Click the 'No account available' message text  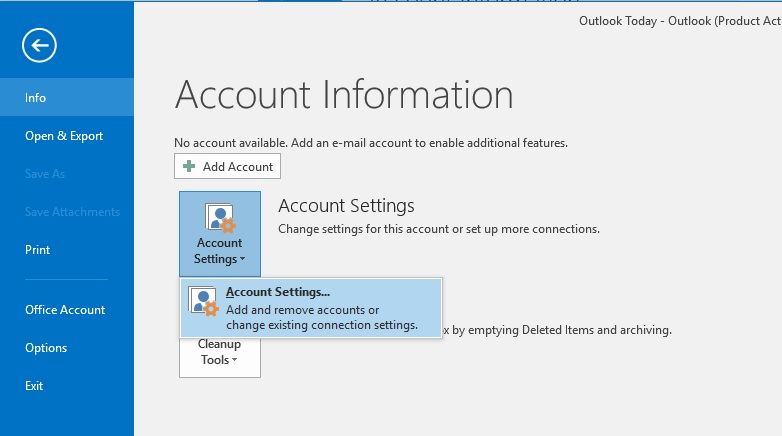tap(371, 143)
